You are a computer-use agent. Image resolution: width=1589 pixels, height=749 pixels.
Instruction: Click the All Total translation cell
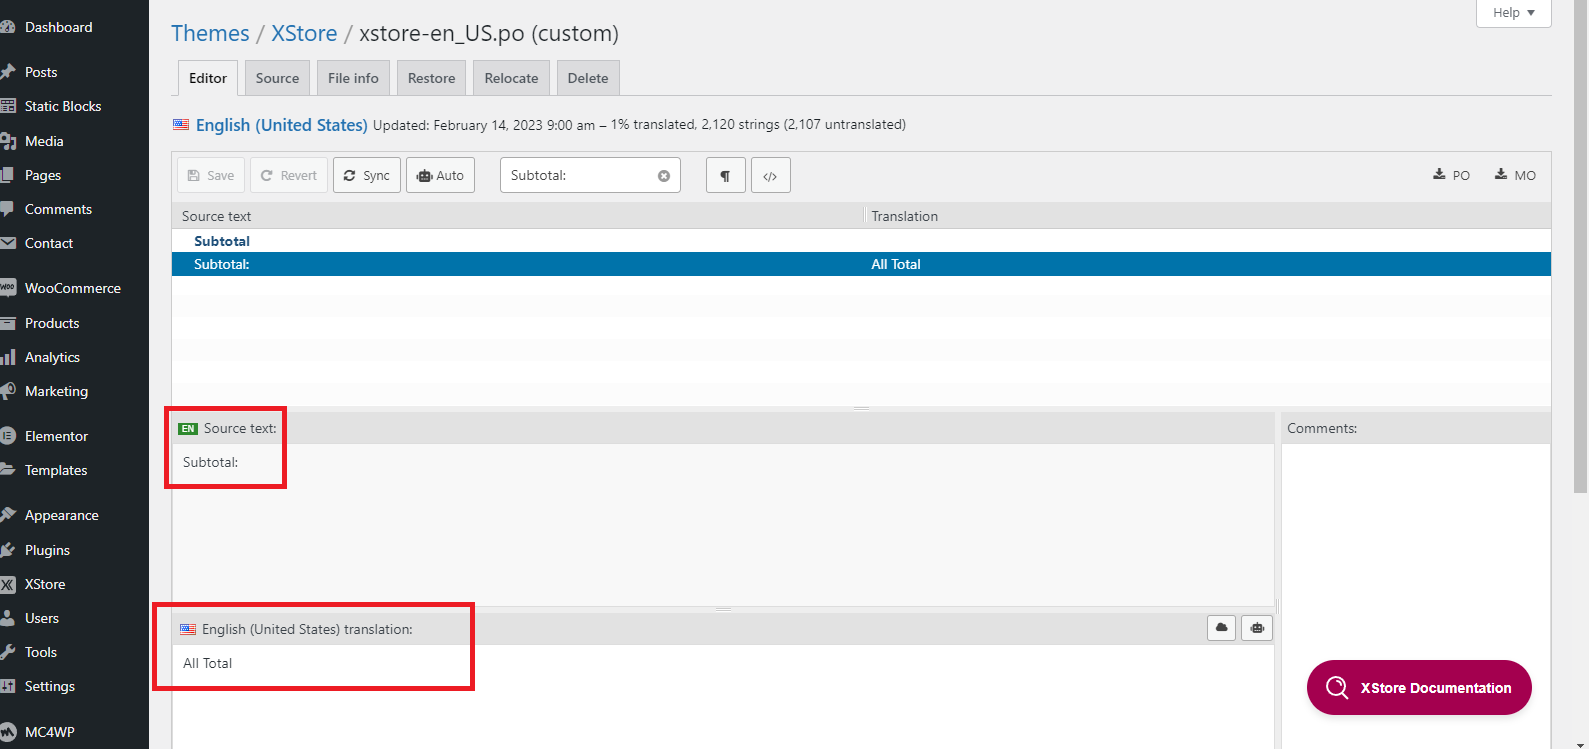pos(896,264)
